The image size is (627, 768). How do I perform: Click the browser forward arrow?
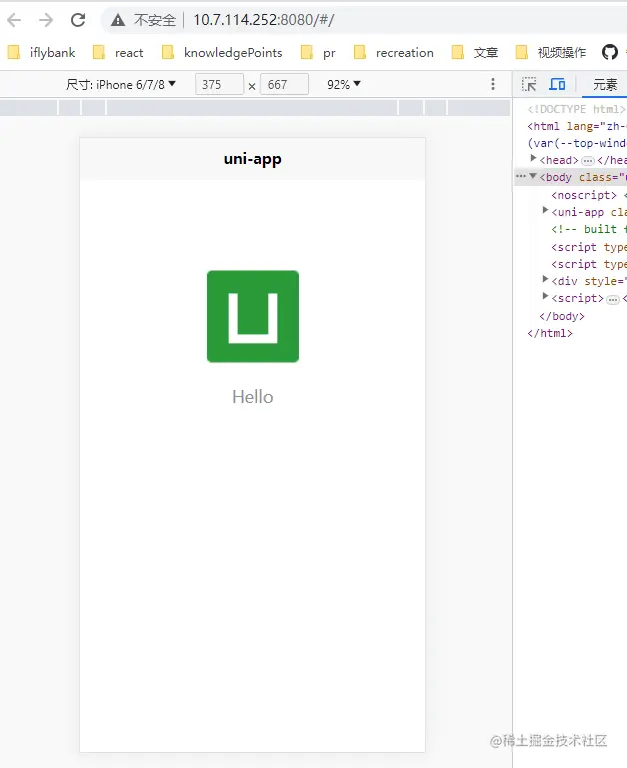(46, 20)
